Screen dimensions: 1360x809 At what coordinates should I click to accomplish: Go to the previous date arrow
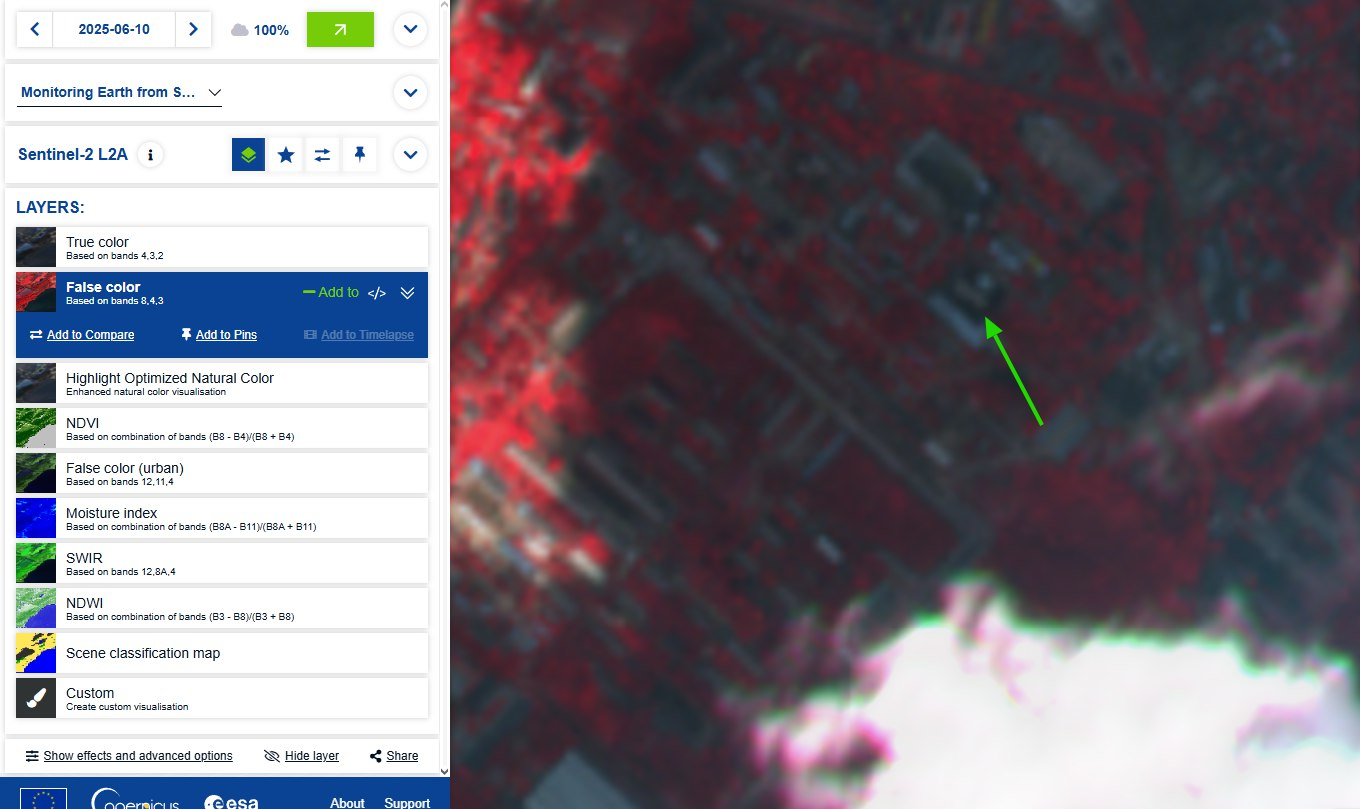pyautogui.click(x=35, y=30)
